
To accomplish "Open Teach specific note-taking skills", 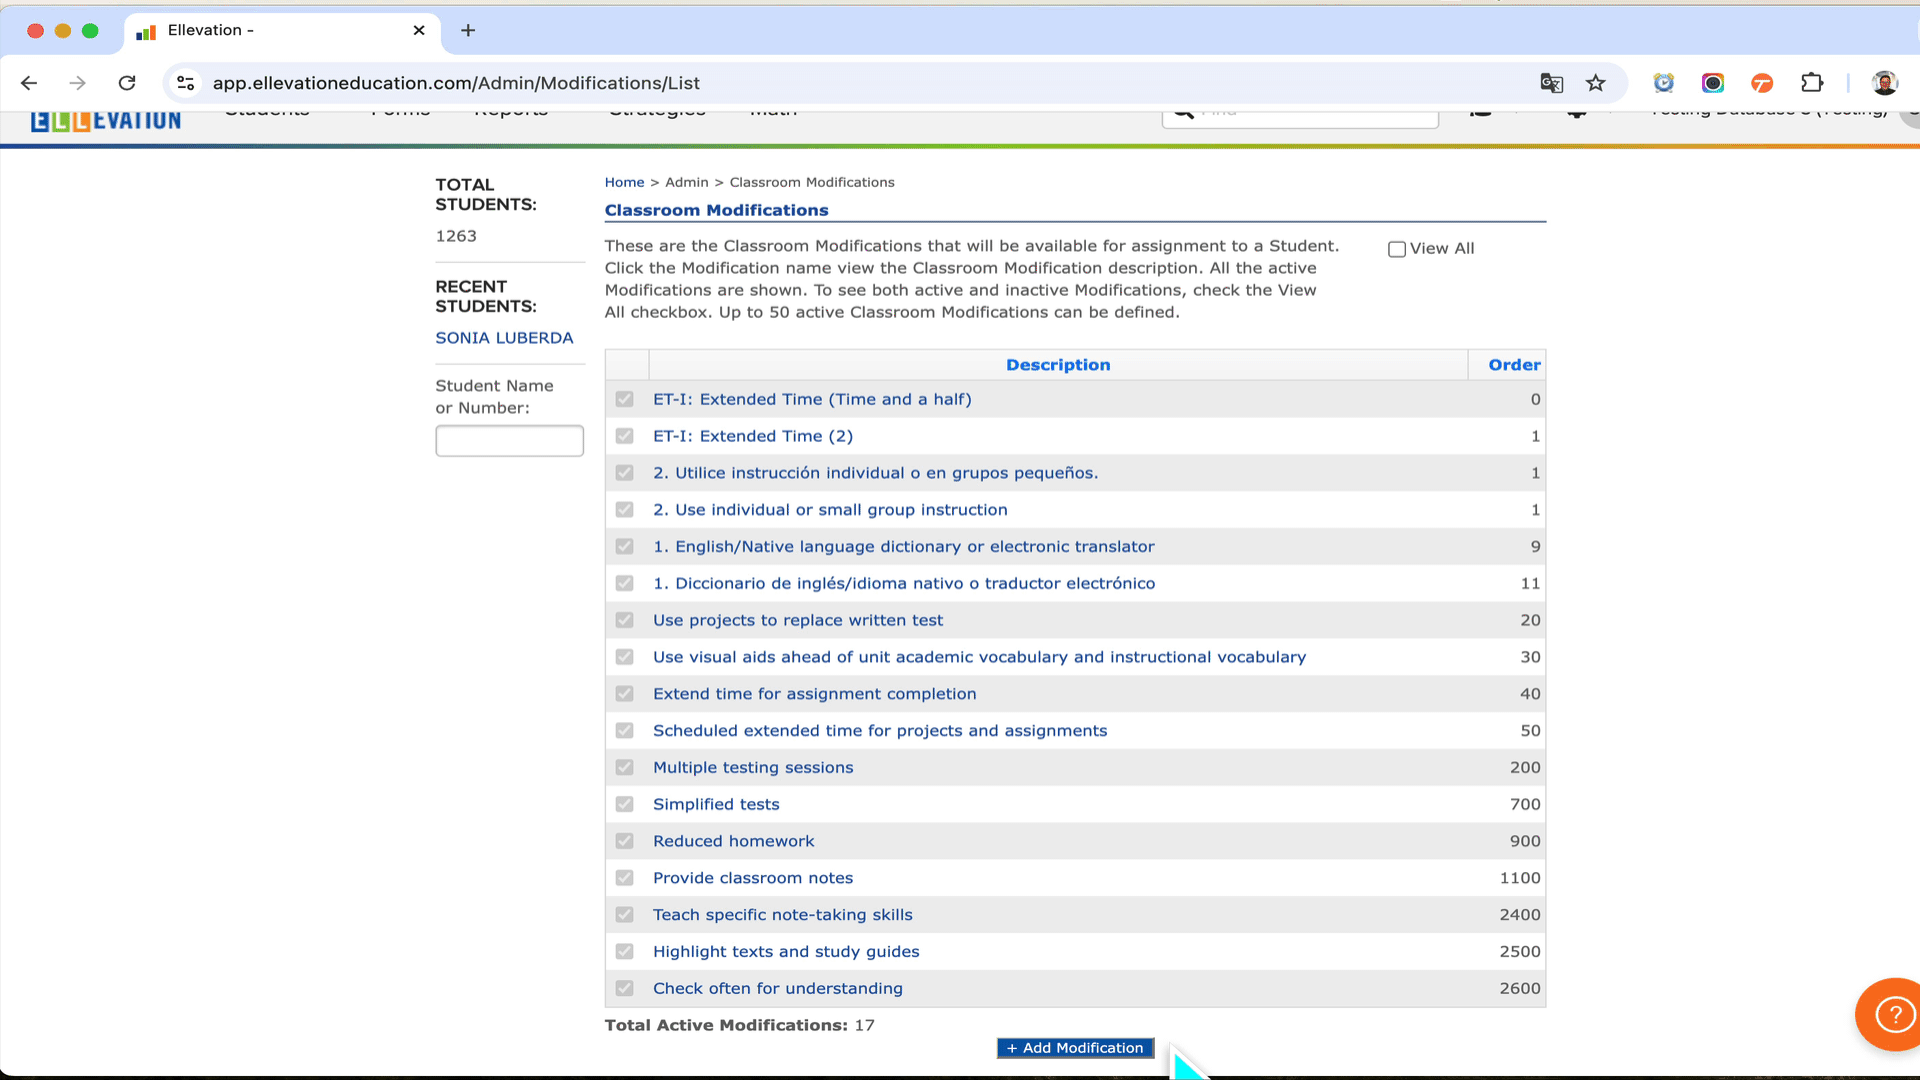I will (x=782, y=915).
